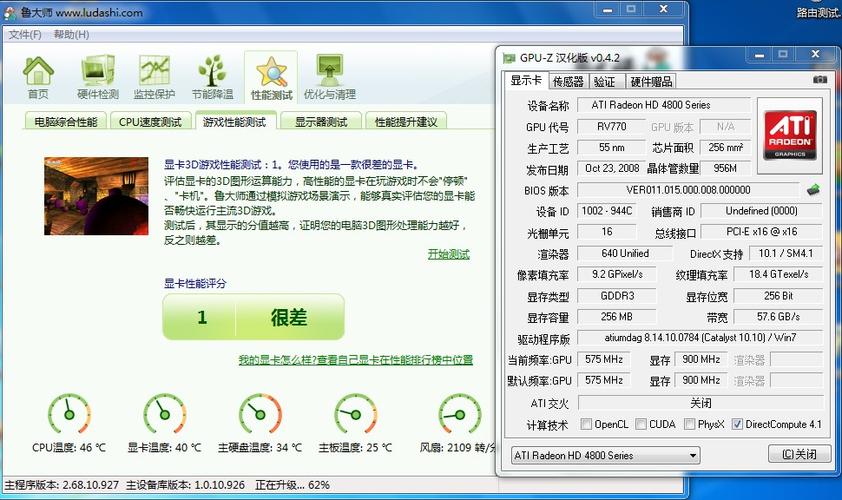Click the 驱动程序版 driver version field
Screen dimensions: 842x500
pos(700,338)
